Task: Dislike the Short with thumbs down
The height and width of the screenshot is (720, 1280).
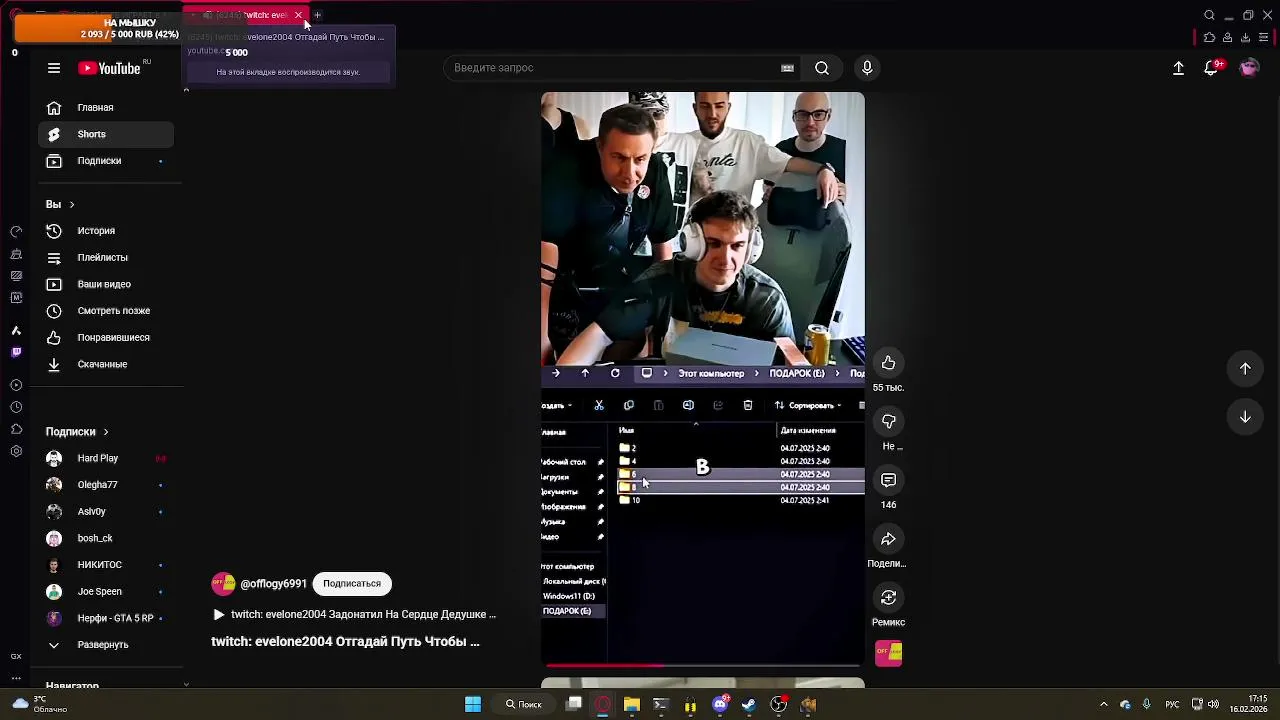Action: pos(888,422)
